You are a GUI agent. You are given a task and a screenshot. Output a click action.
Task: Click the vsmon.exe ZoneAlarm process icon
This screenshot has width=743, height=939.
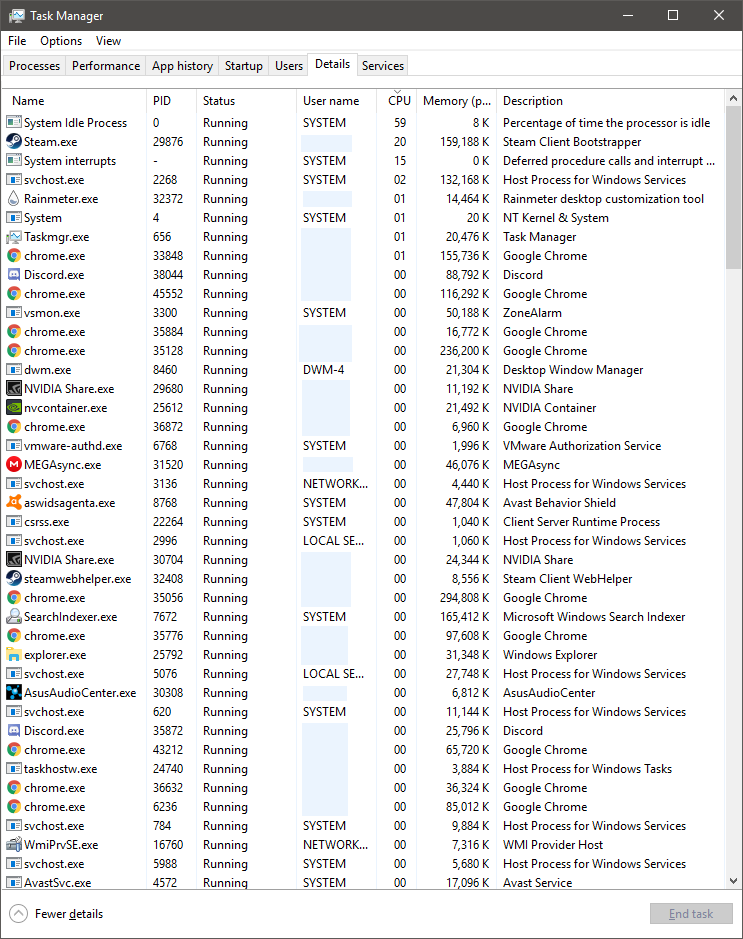click(14, 313)
